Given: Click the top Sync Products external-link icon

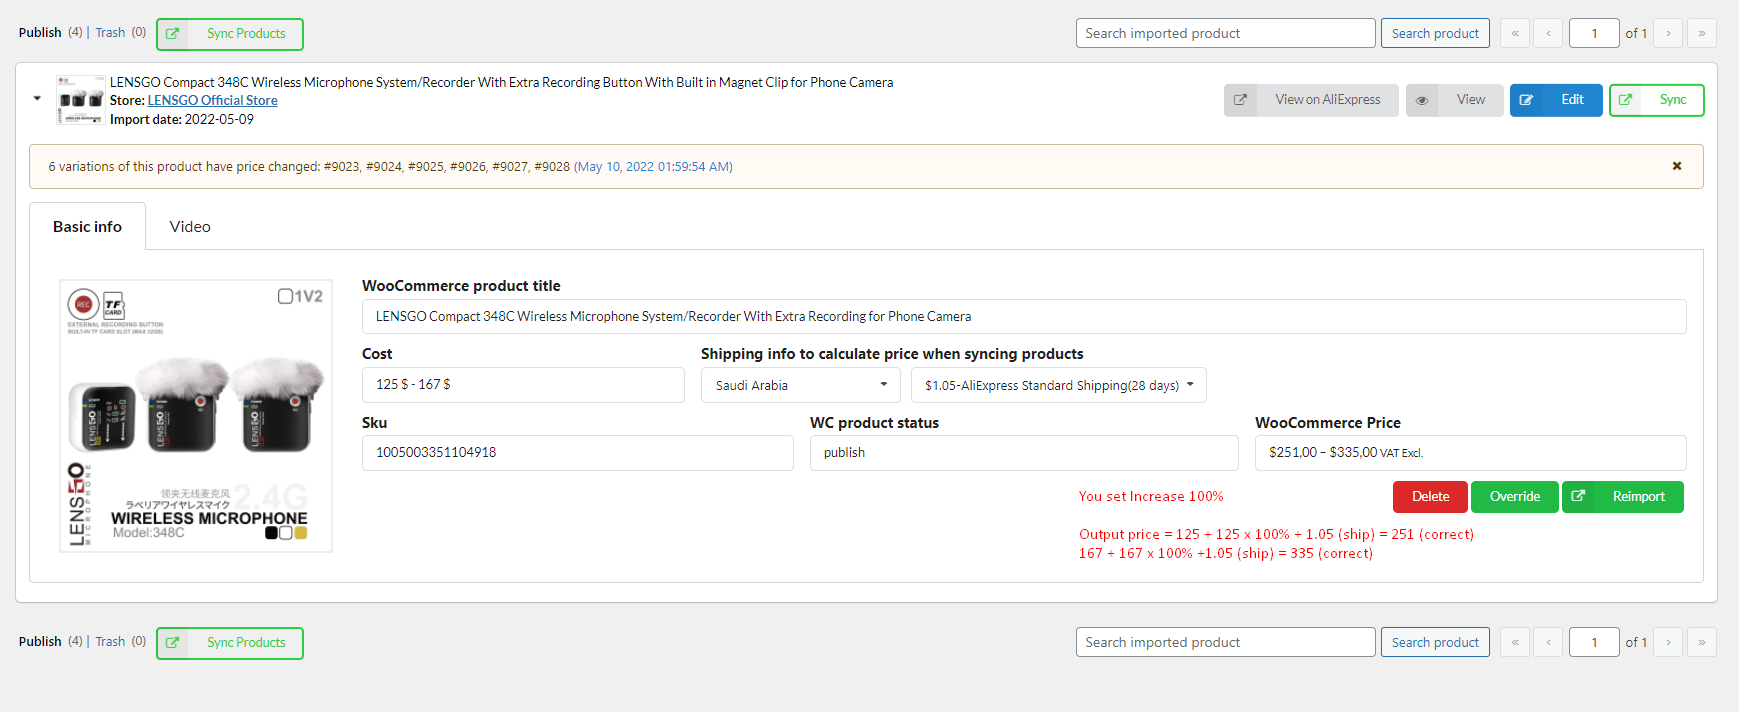Looking at the screenshot, I should (173, 34).
